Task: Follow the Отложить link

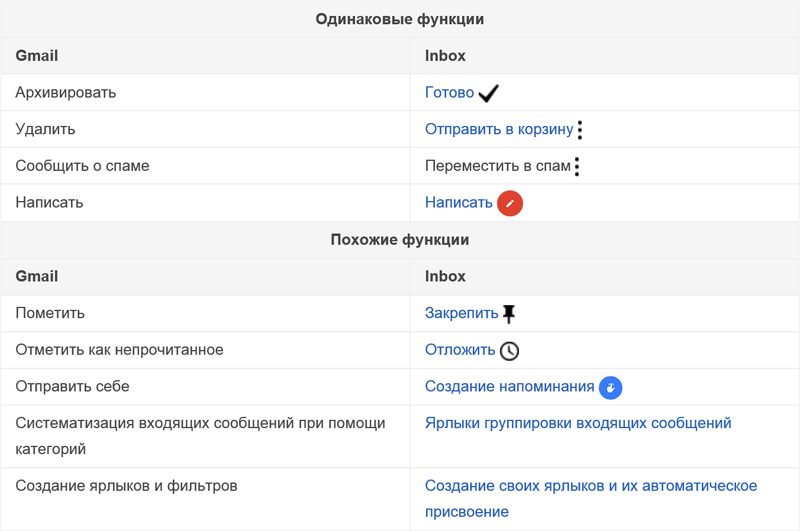Action: click(x=460, y=349)
